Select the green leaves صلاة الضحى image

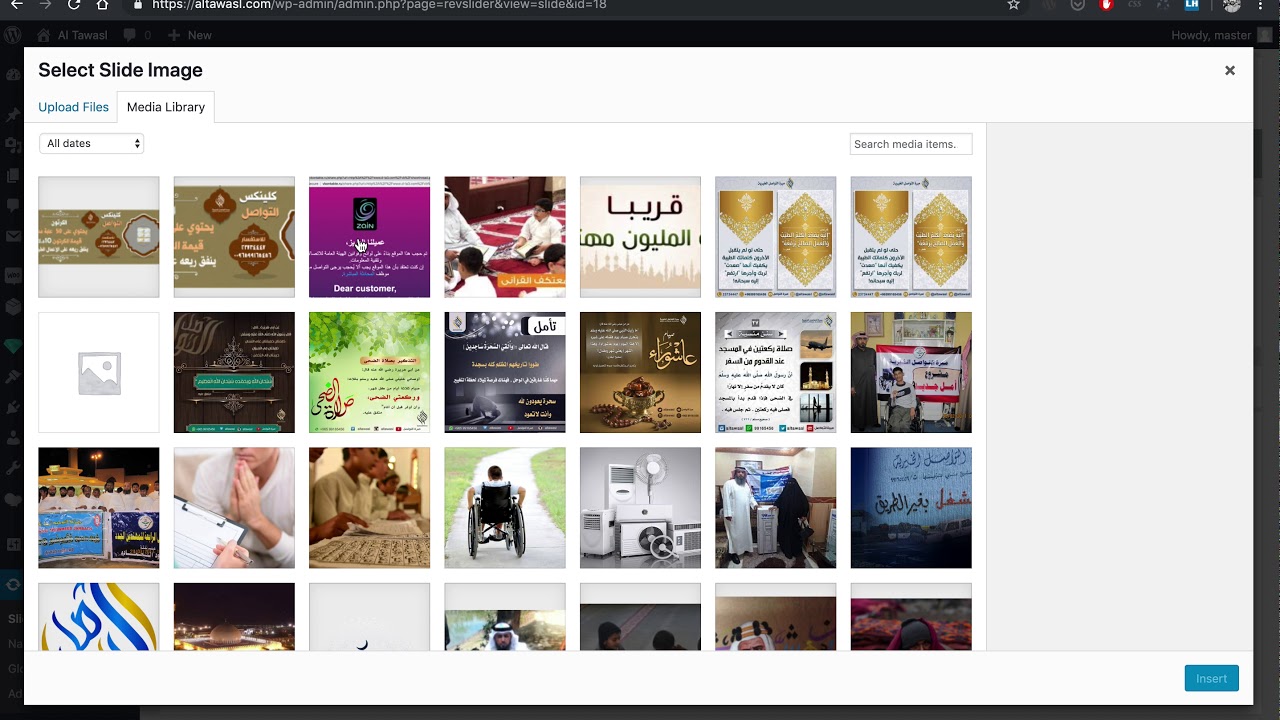pos(369,372)
